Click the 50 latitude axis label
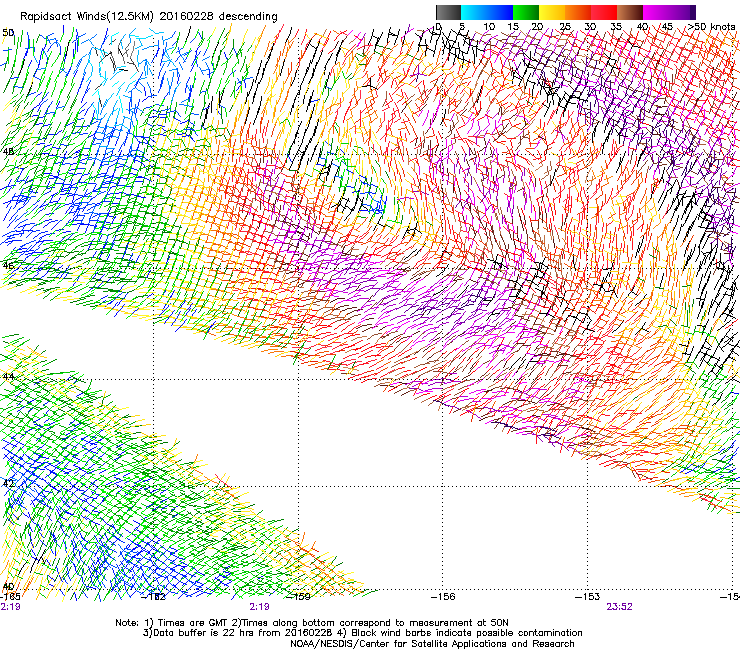Screen dimensions: 740x650 (8, 33)
